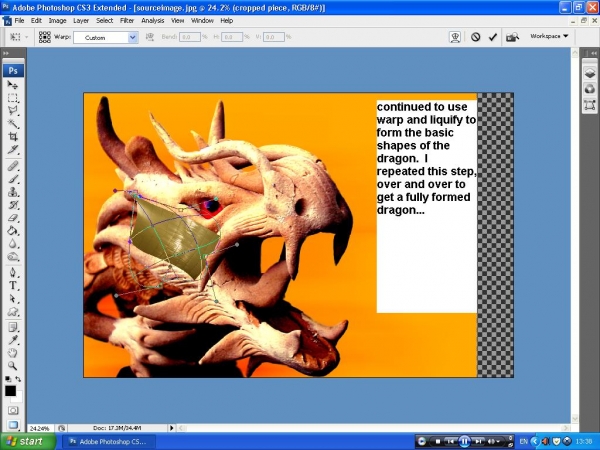Pause playback in media player toolbar
This screenshot has width=600, height=450.
(x=464, y=442)
